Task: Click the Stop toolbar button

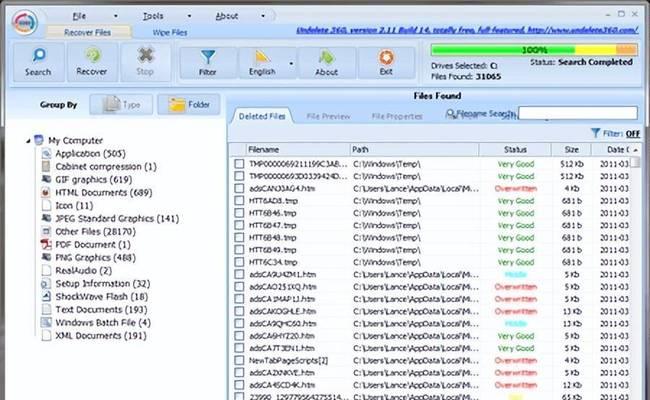Action: 145,62
